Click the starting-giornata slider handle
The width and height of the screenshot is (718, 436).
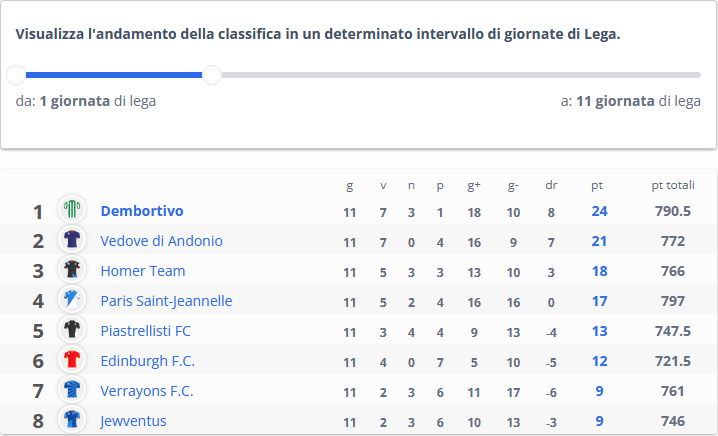click(x=16, y=75)
